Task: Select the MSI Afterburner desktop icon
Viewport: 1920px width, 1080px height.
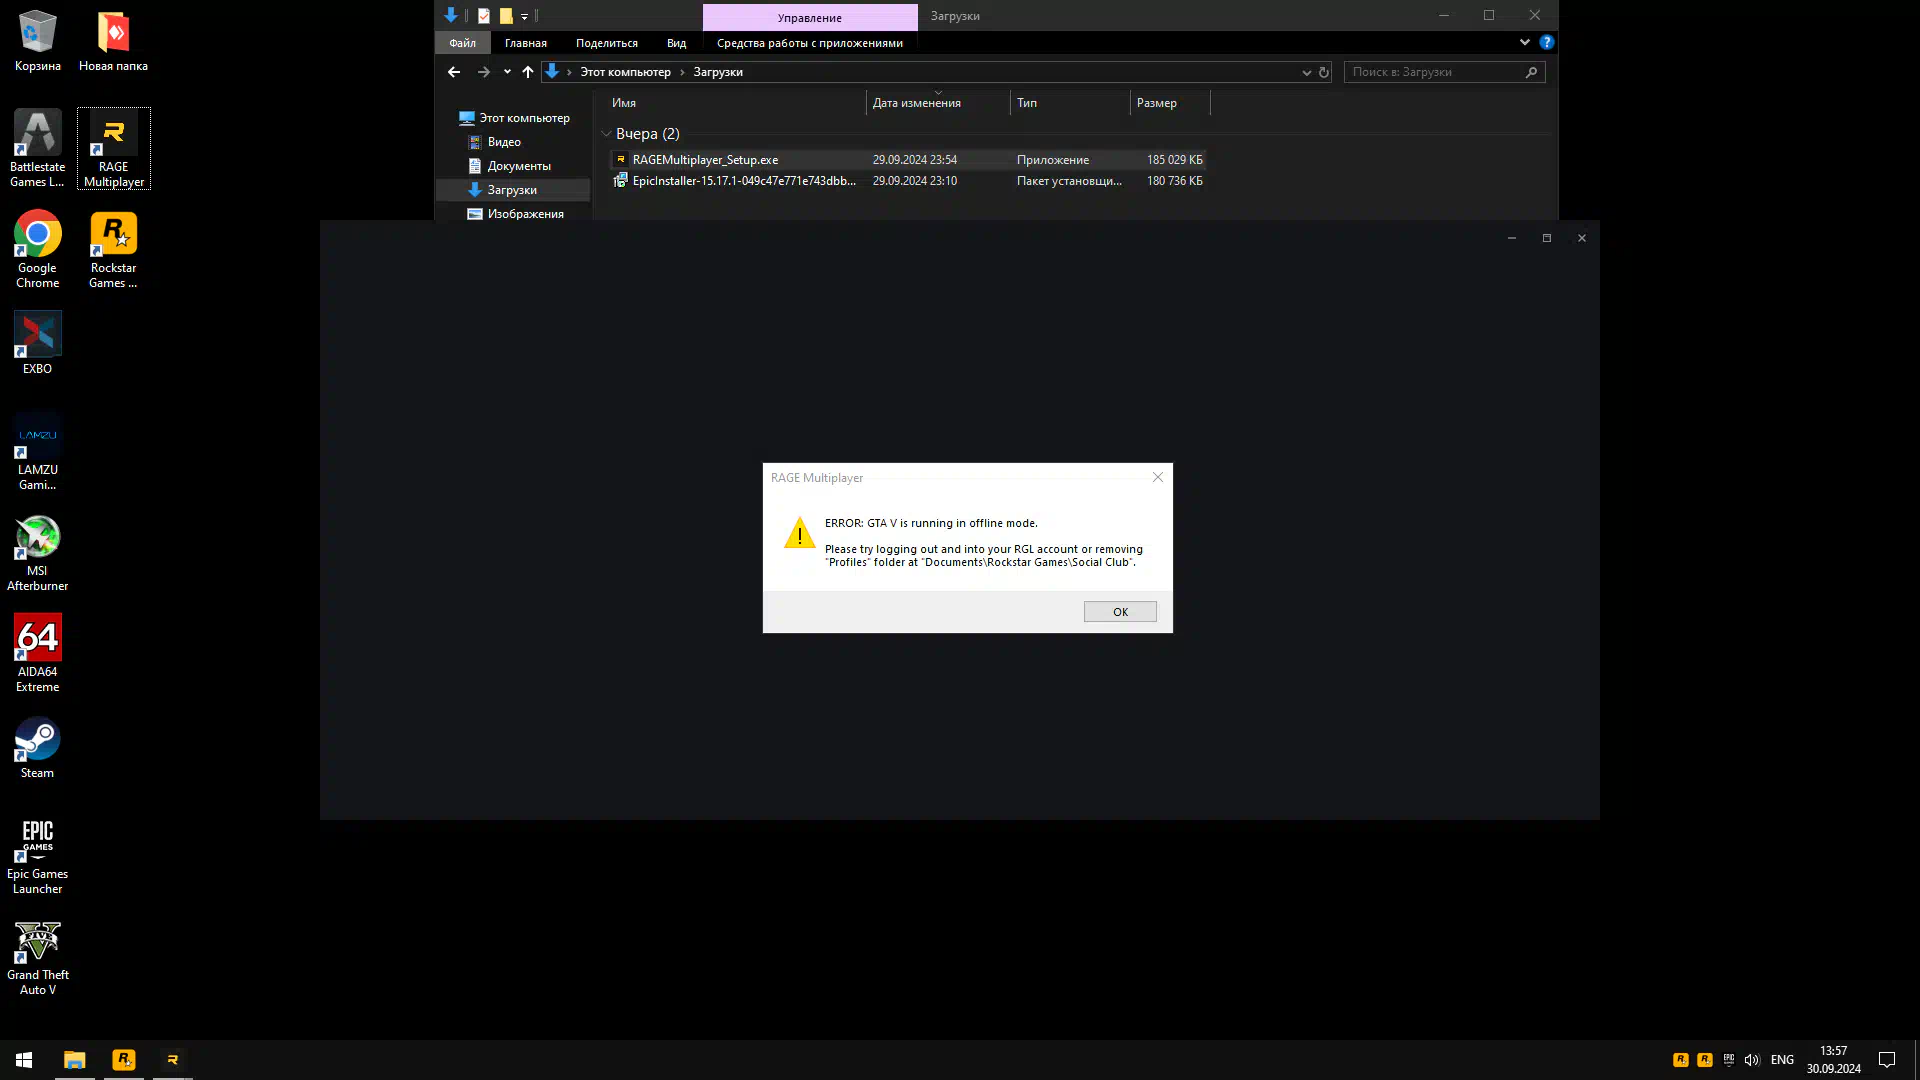Action: click(x=37, y=552)
